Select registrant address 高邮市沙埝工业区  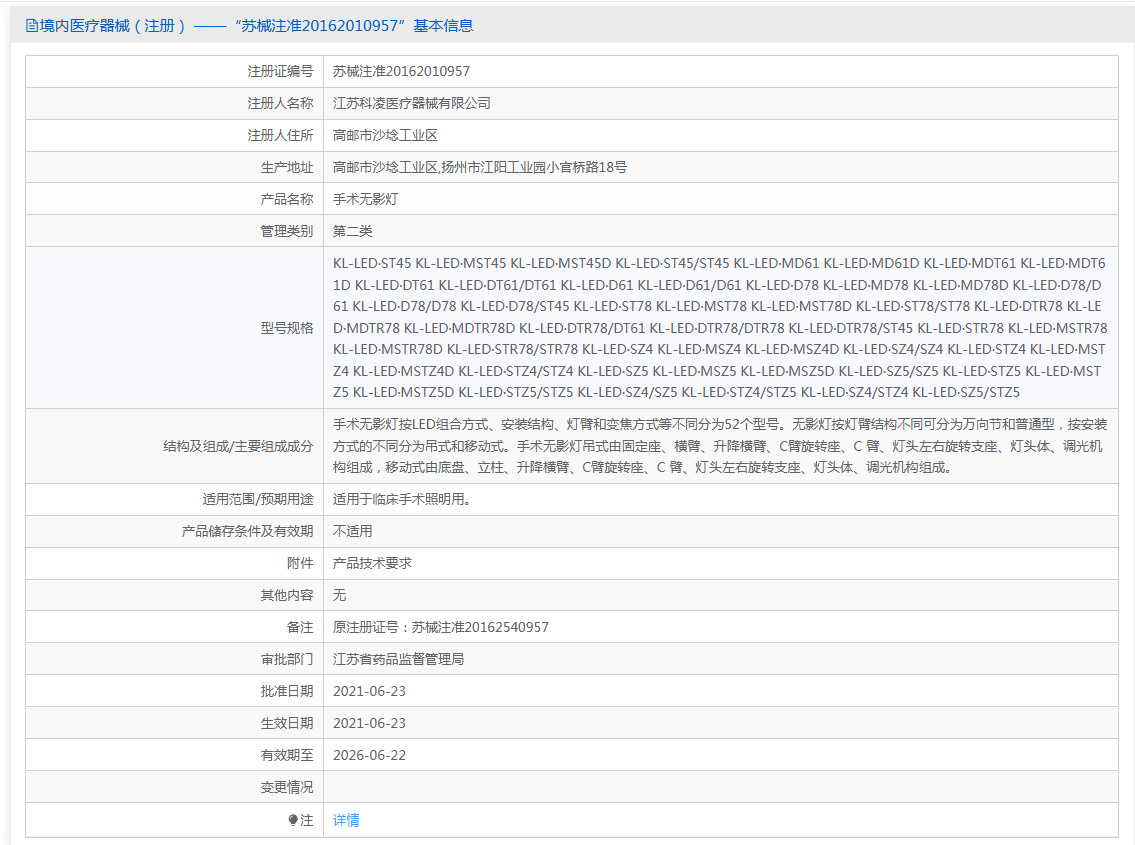(385, 135)
